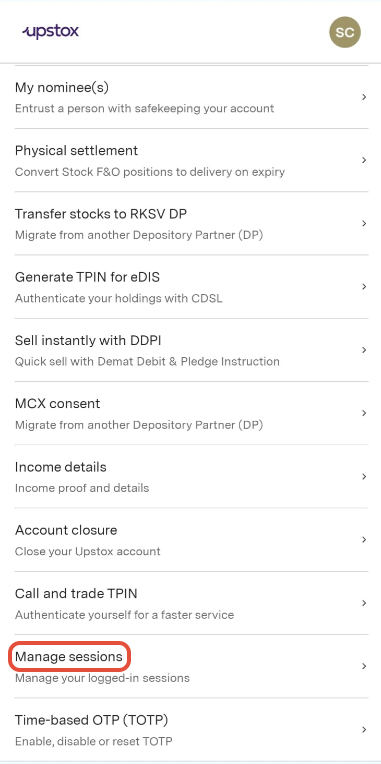This screenshot has width=381, height=764.
Task: Expand My nominee(s) chevron arrow
Action: point(364,97)
